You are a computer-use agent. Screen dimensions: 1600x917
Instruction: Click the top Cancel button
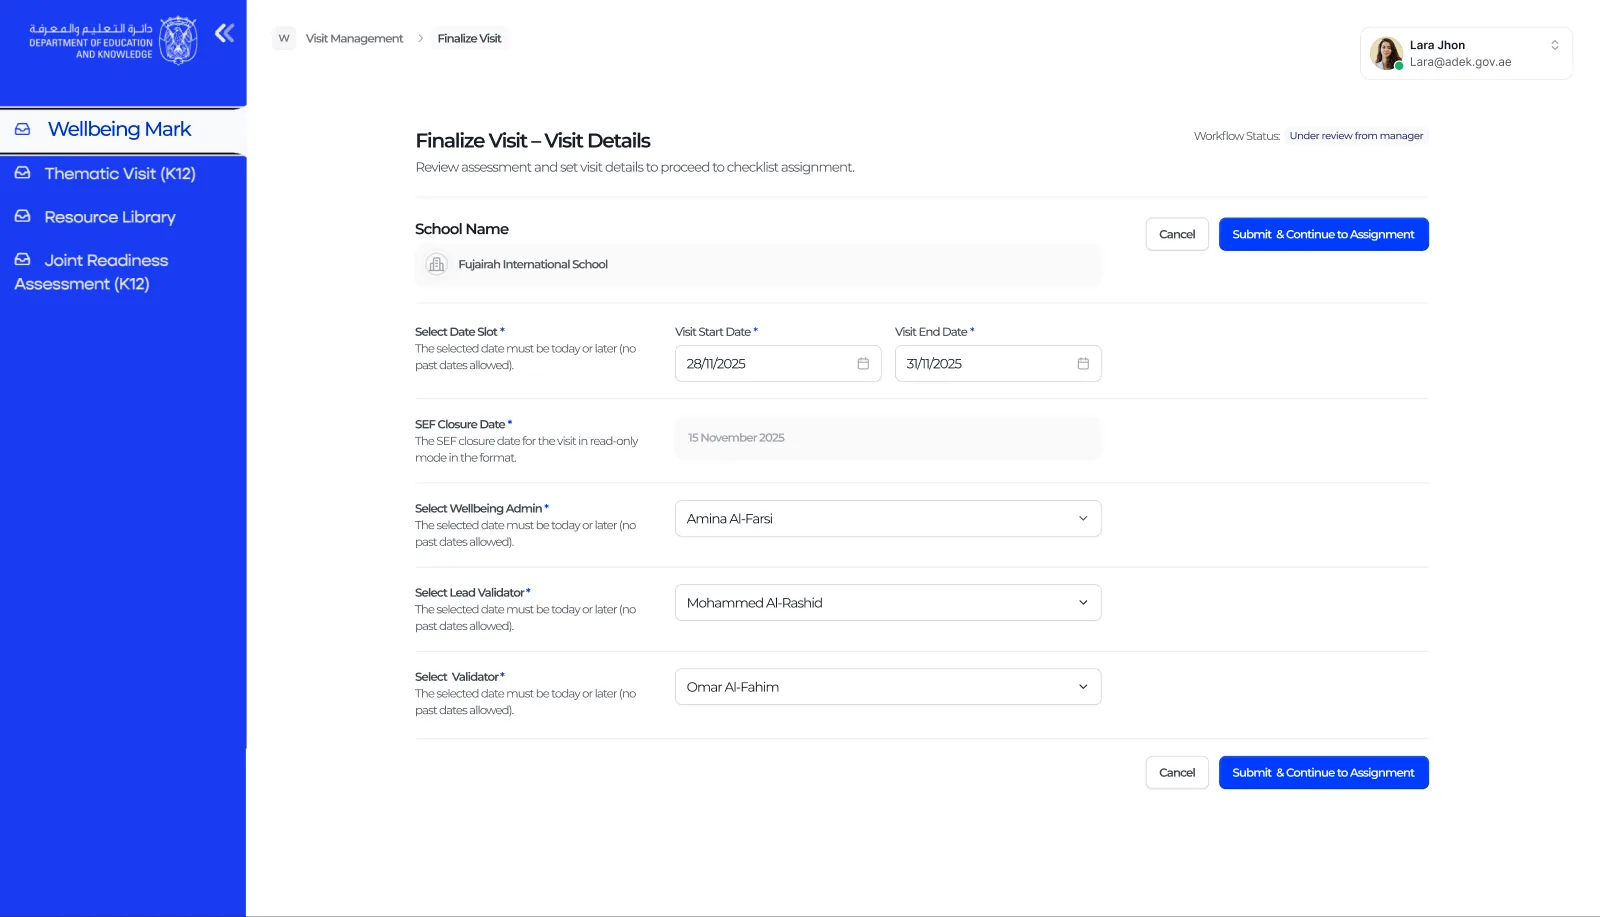click(x=1177, y=234)
